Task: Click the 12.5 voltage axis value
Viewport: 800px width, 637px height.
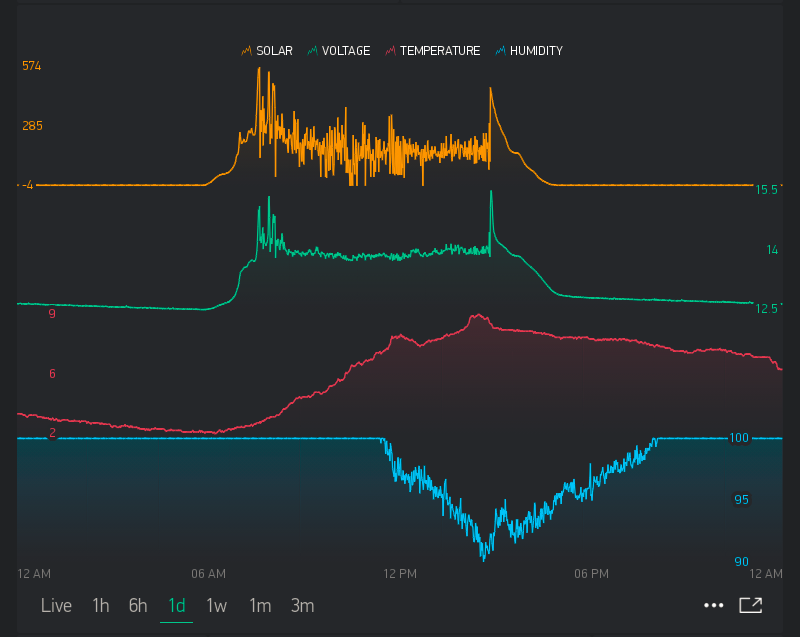Action: tap(766, 309)
